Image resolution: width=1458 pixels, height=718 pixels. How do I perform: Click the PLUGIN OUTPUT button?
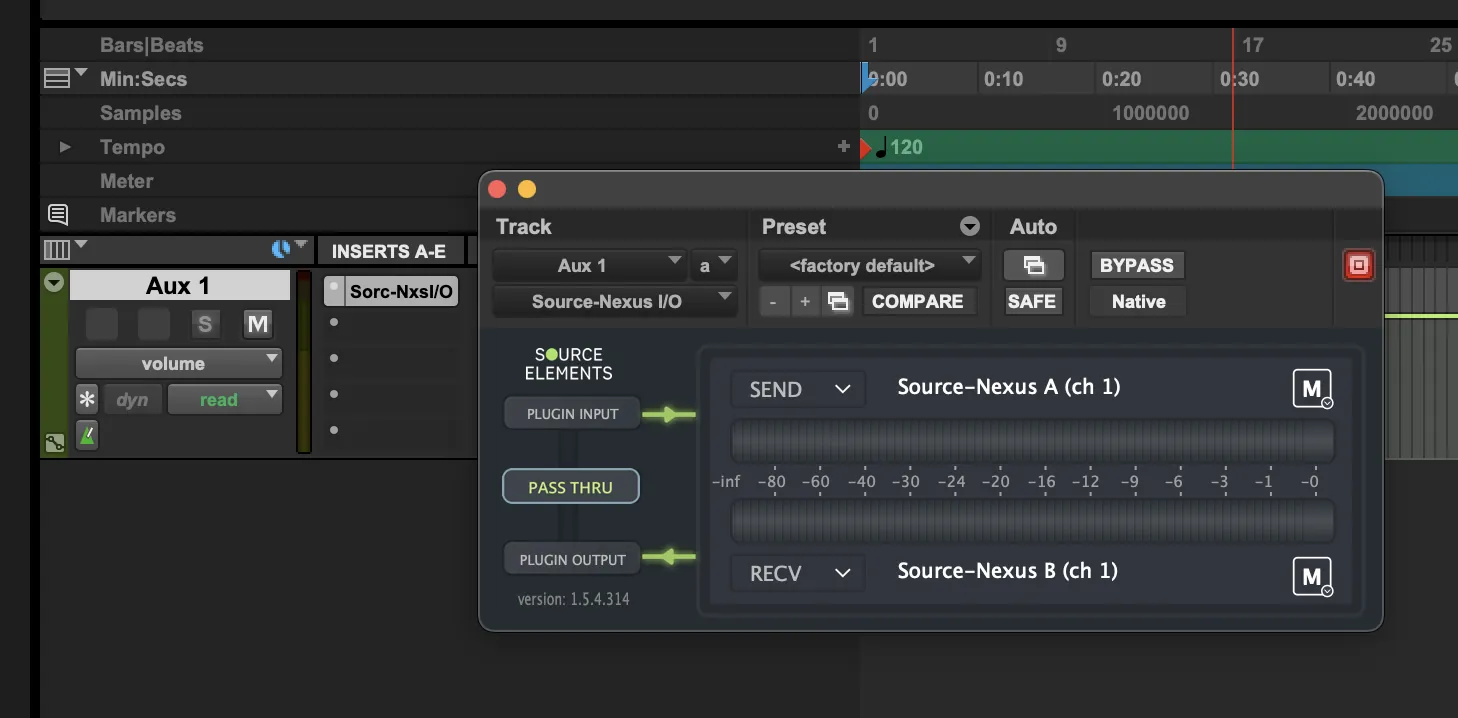[572, 559]
